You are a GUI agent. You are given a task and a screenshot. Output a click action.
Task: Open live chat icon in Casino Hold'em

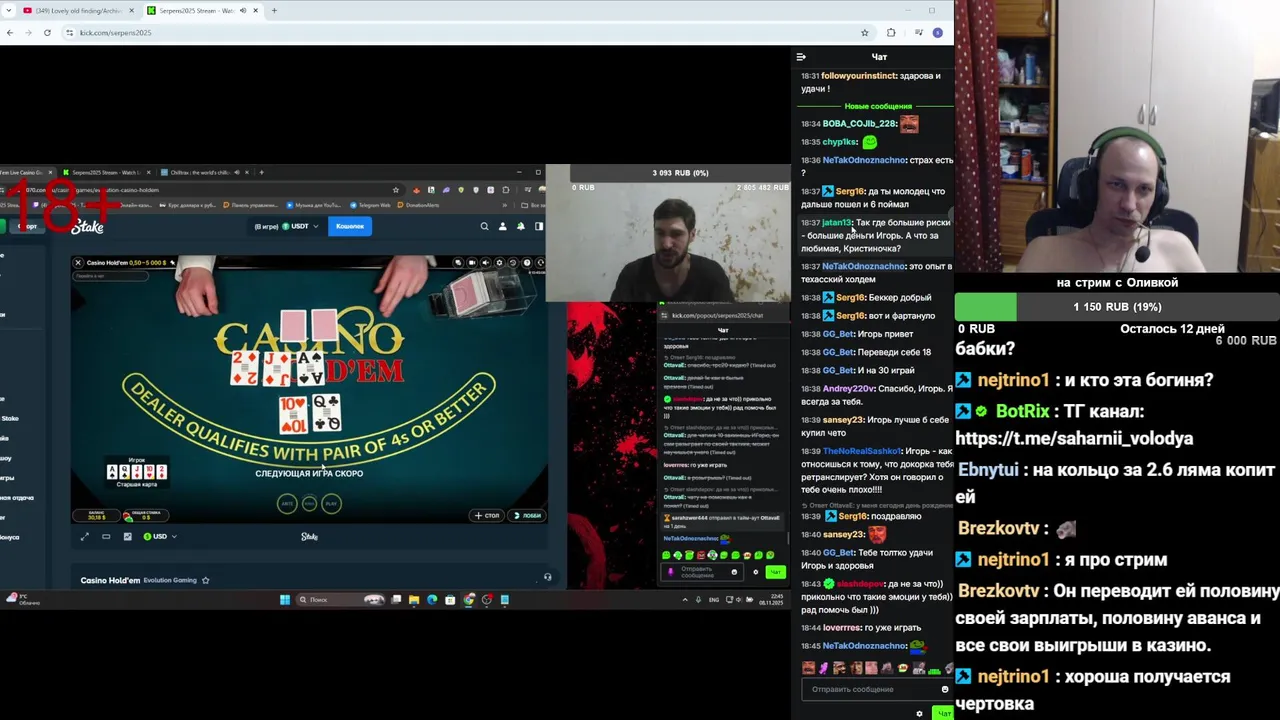point(458,263)
